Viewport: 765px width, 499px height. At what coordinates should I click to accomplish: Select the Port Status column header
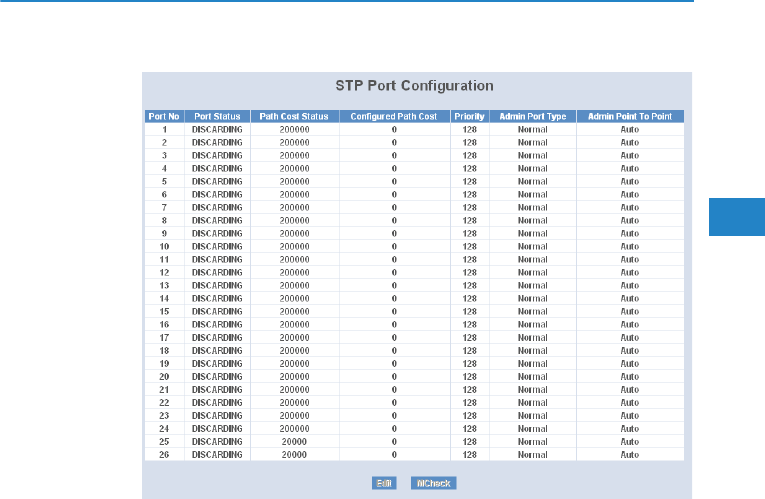click(217, 116)
